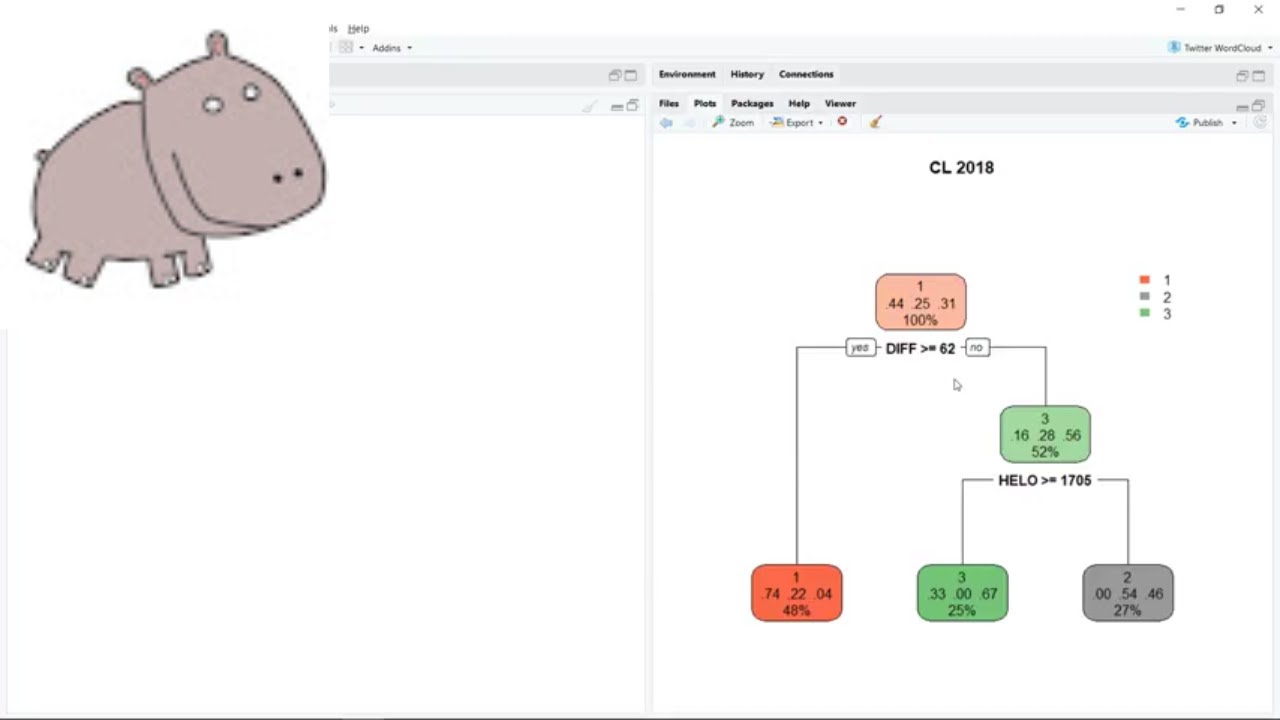Click the gray leaf node showing 27%
1280x720 pixels.
point(1128,593)
